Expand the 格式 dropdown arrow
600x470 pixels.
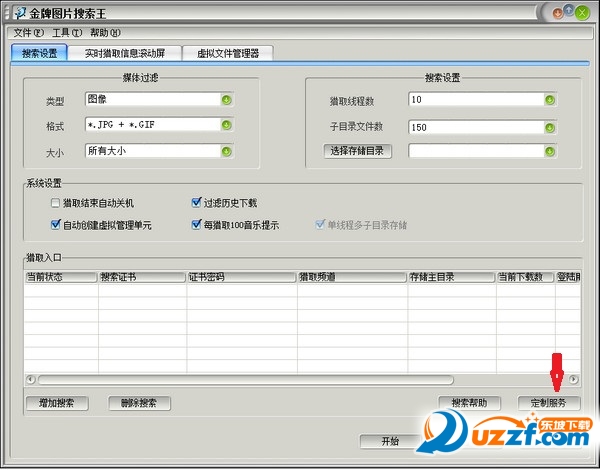[227, 125]
